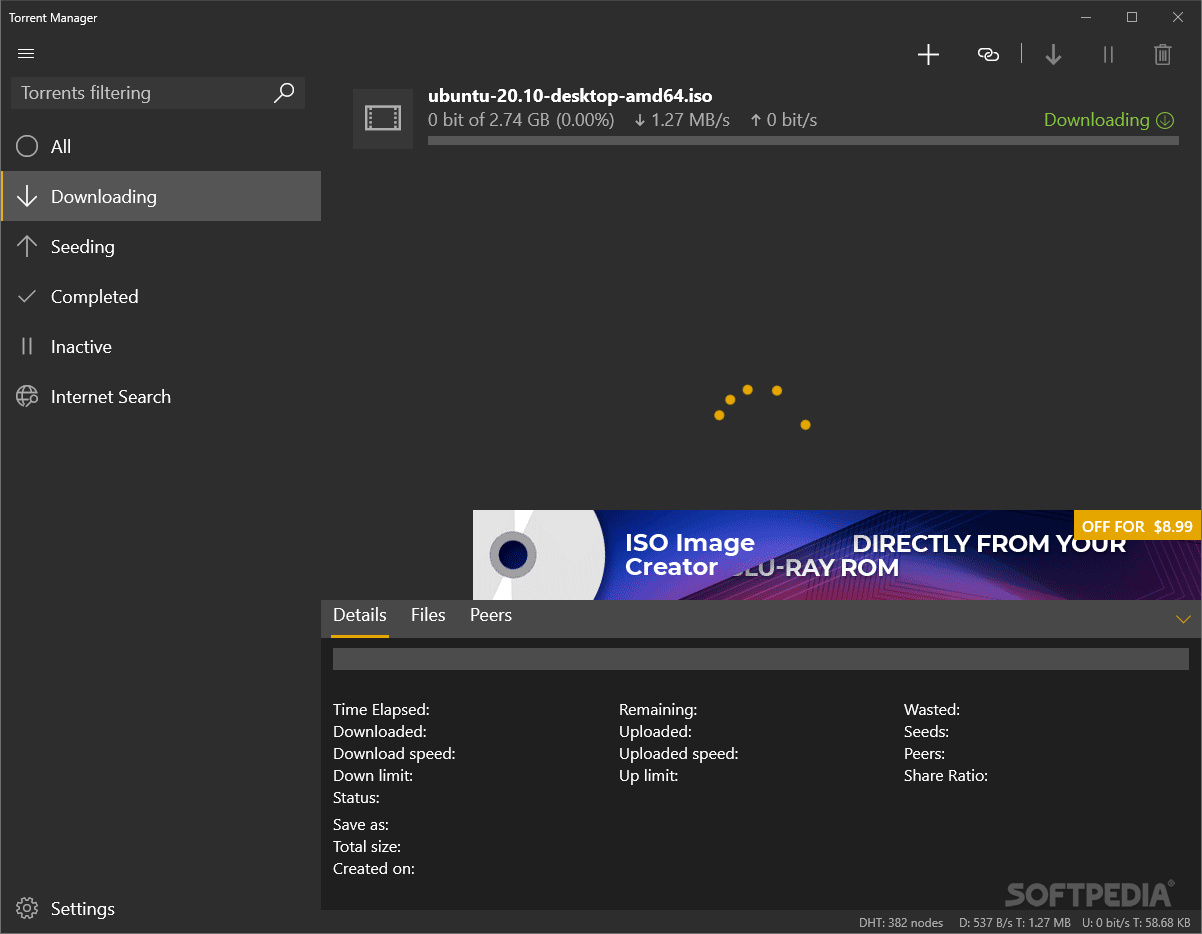This screenshot has width=1202, height=934.
Task: Click the DHT: 382 nodes status
Action: (901, 922)
